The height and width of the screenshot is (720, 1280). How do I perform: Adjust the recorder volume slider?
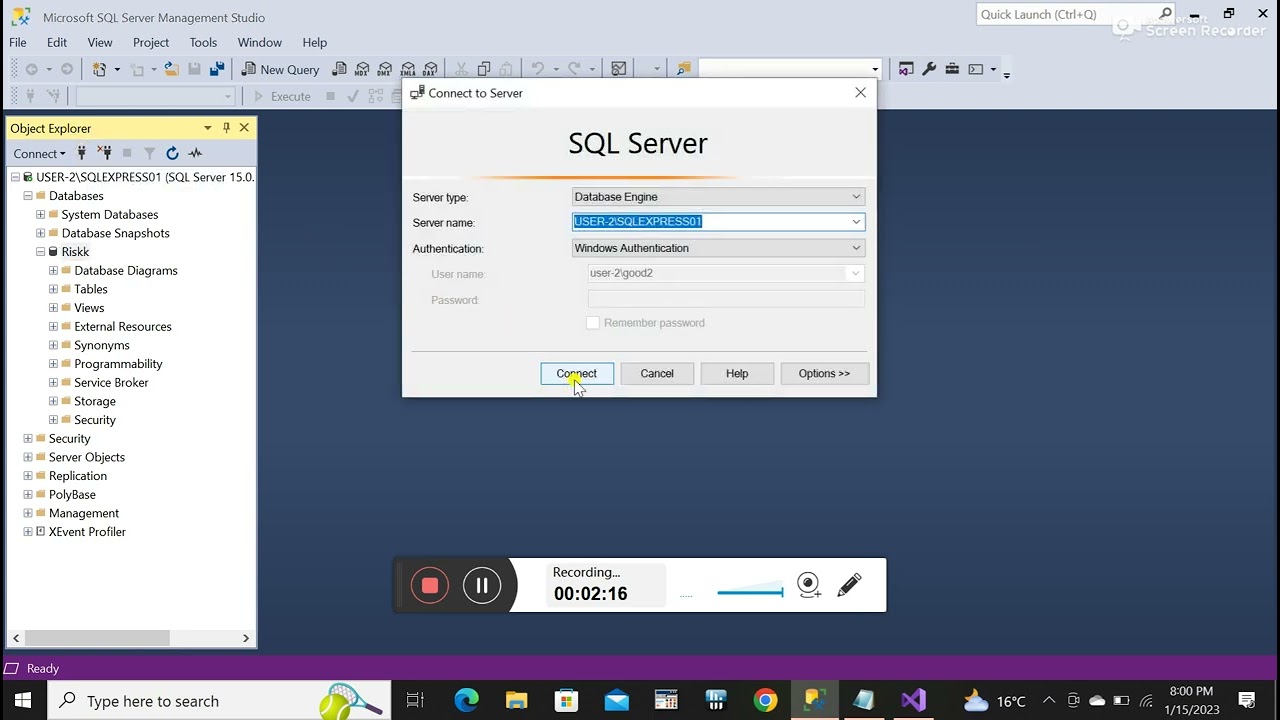pyautogui.click(x=750, y=592)
